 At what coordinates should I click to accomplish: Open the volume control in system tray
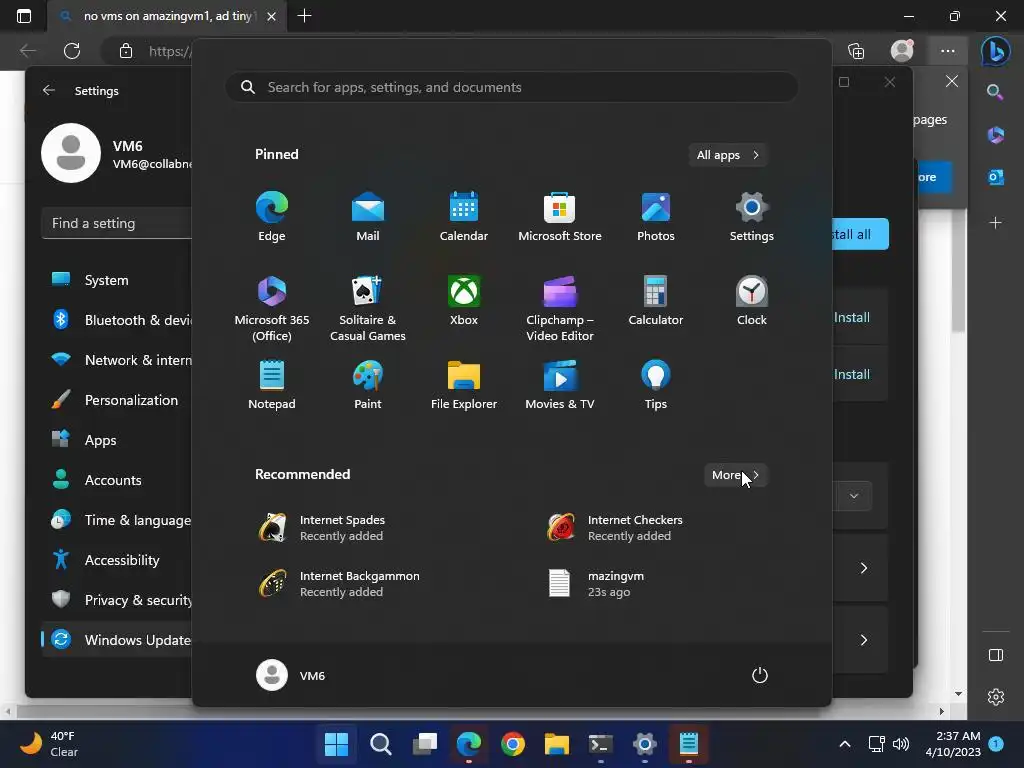point(901,744)
